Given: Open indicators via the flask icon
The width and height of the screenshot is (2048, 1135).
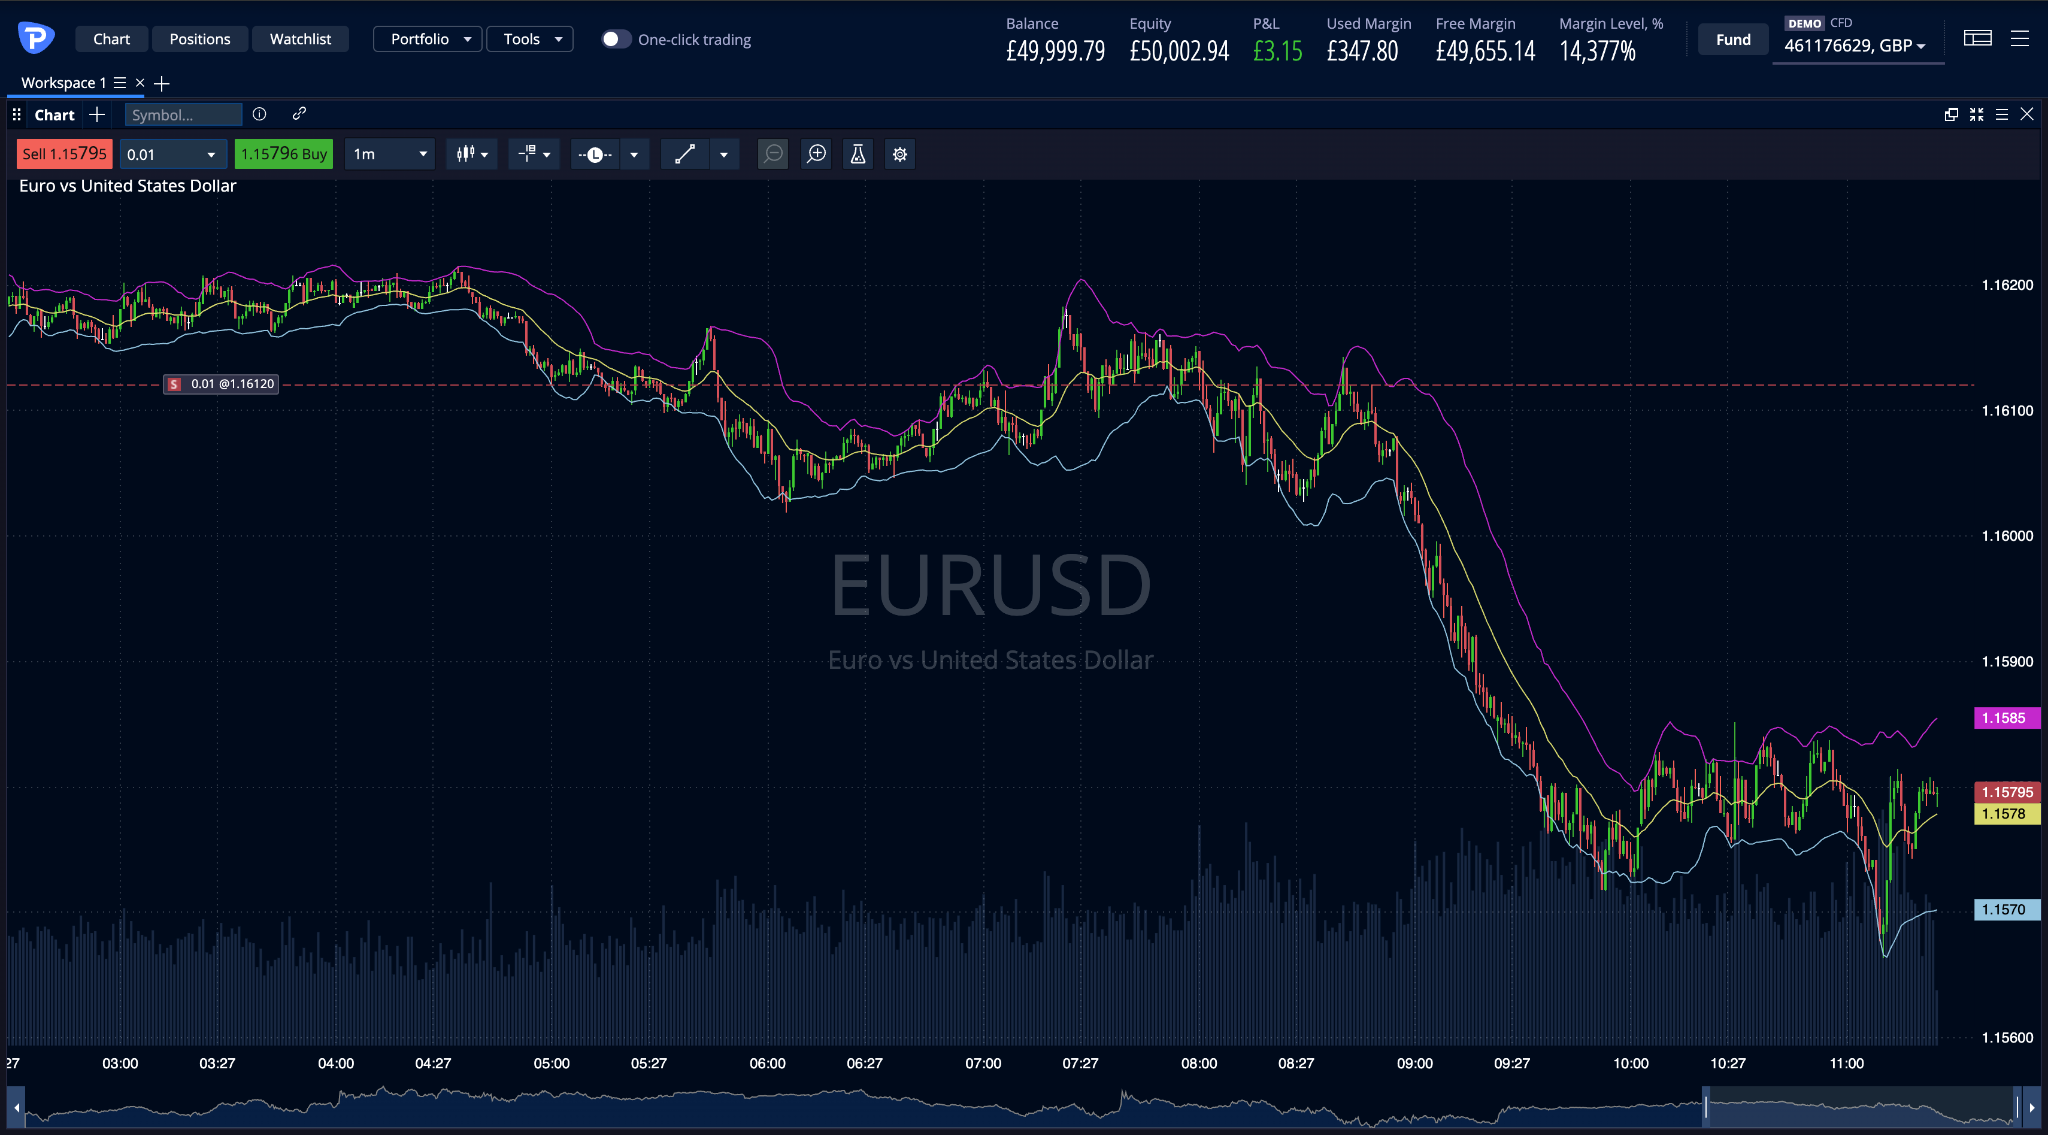Looking at the screenshot, I should point(858,154).
